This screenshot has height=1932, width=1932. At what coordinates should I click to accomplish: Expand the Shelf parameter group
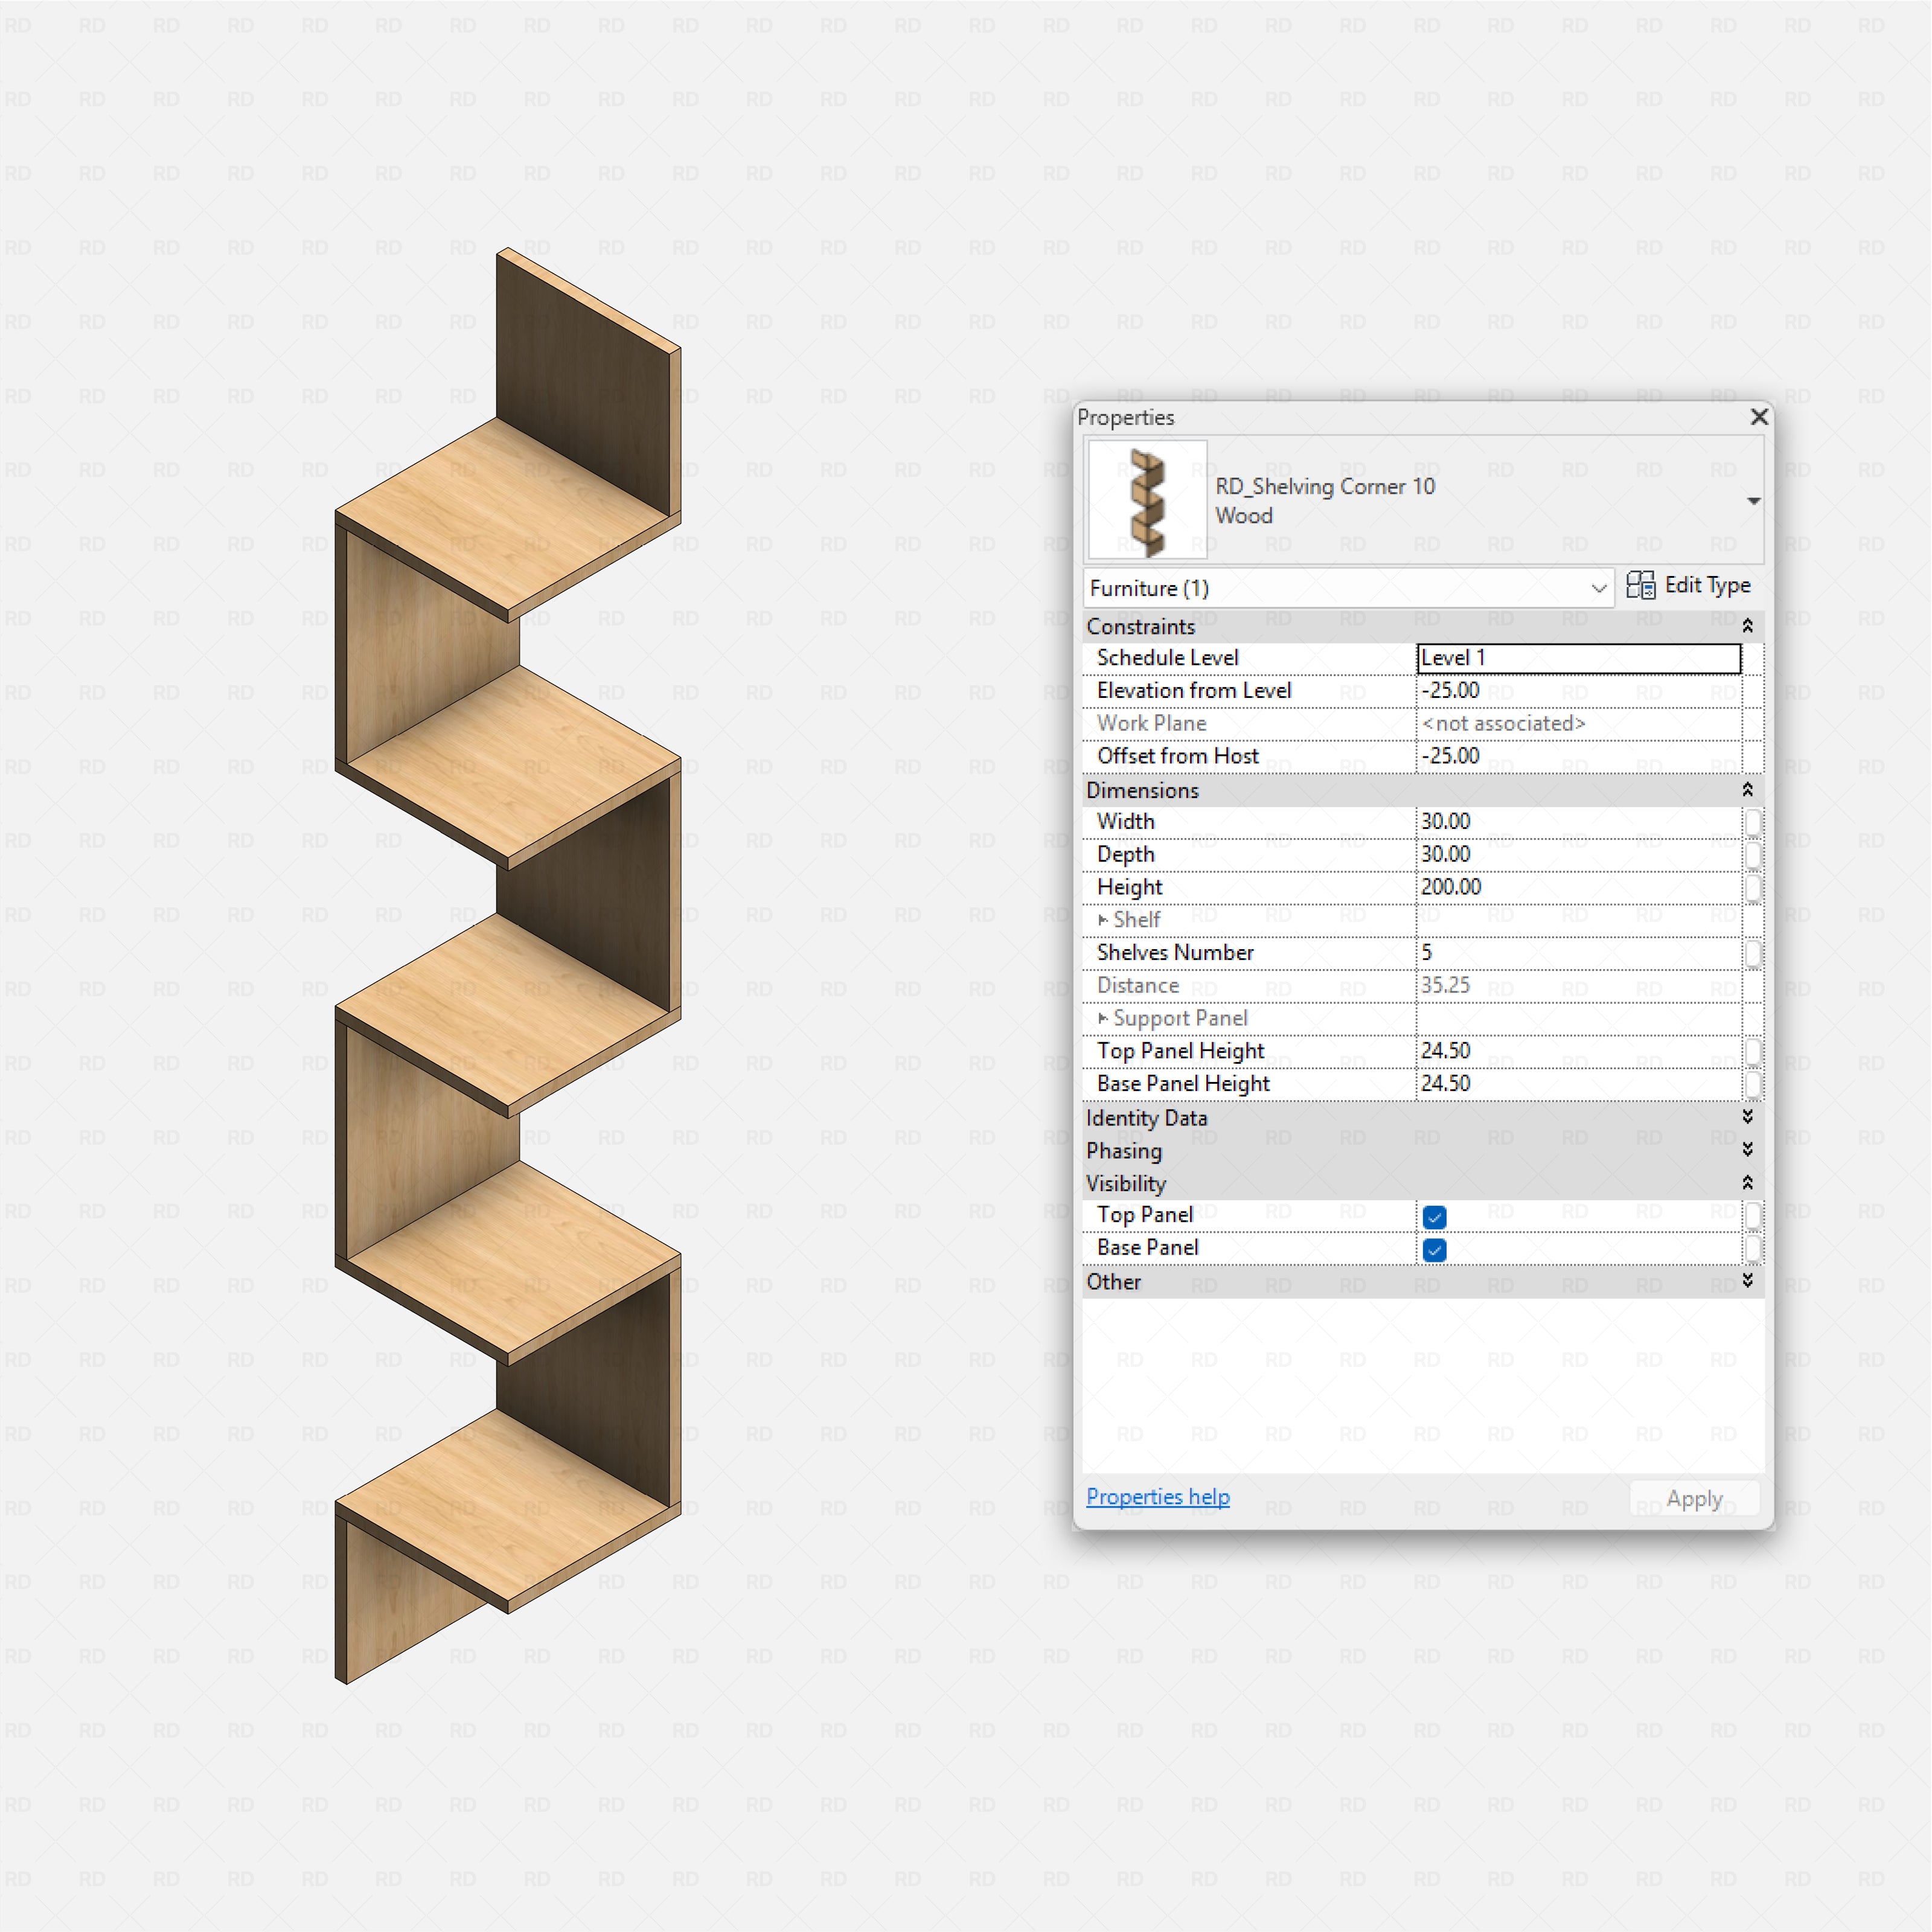[x=1103, y=920]
